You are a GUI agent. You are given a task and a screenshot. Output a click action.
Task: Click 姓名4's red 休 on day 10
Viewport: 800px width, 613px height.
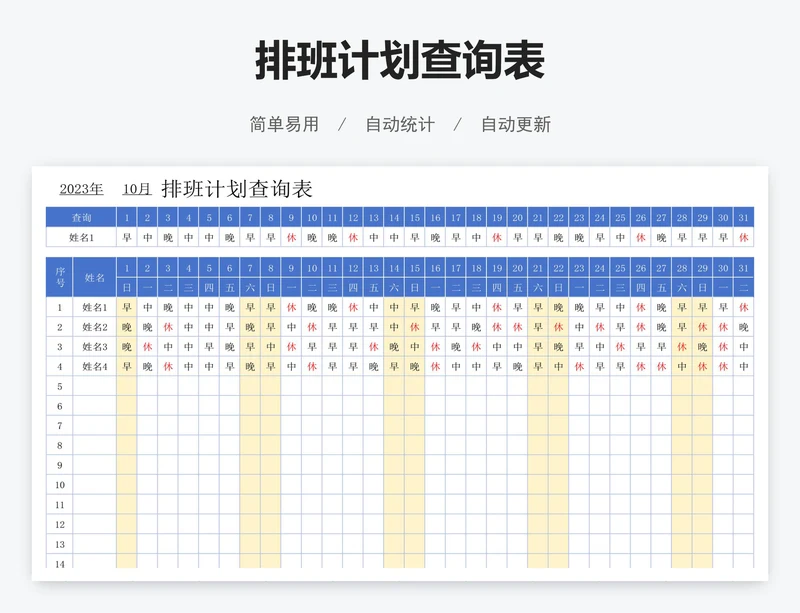click(x=312, y=366)
